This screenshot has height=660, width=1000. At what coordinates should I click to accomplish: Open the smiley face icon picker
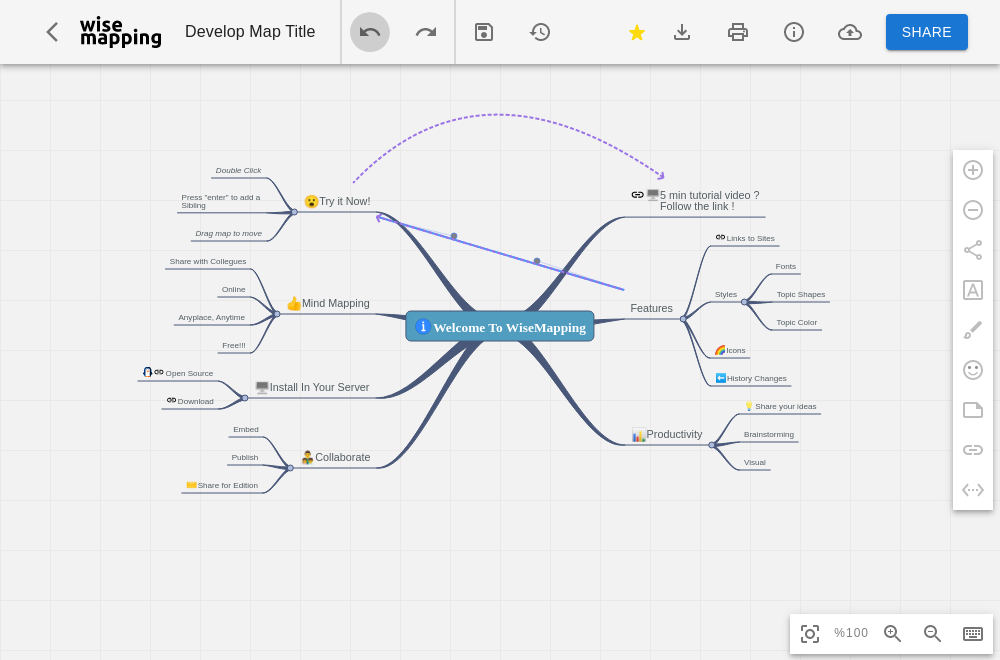[x=973, y=370]
